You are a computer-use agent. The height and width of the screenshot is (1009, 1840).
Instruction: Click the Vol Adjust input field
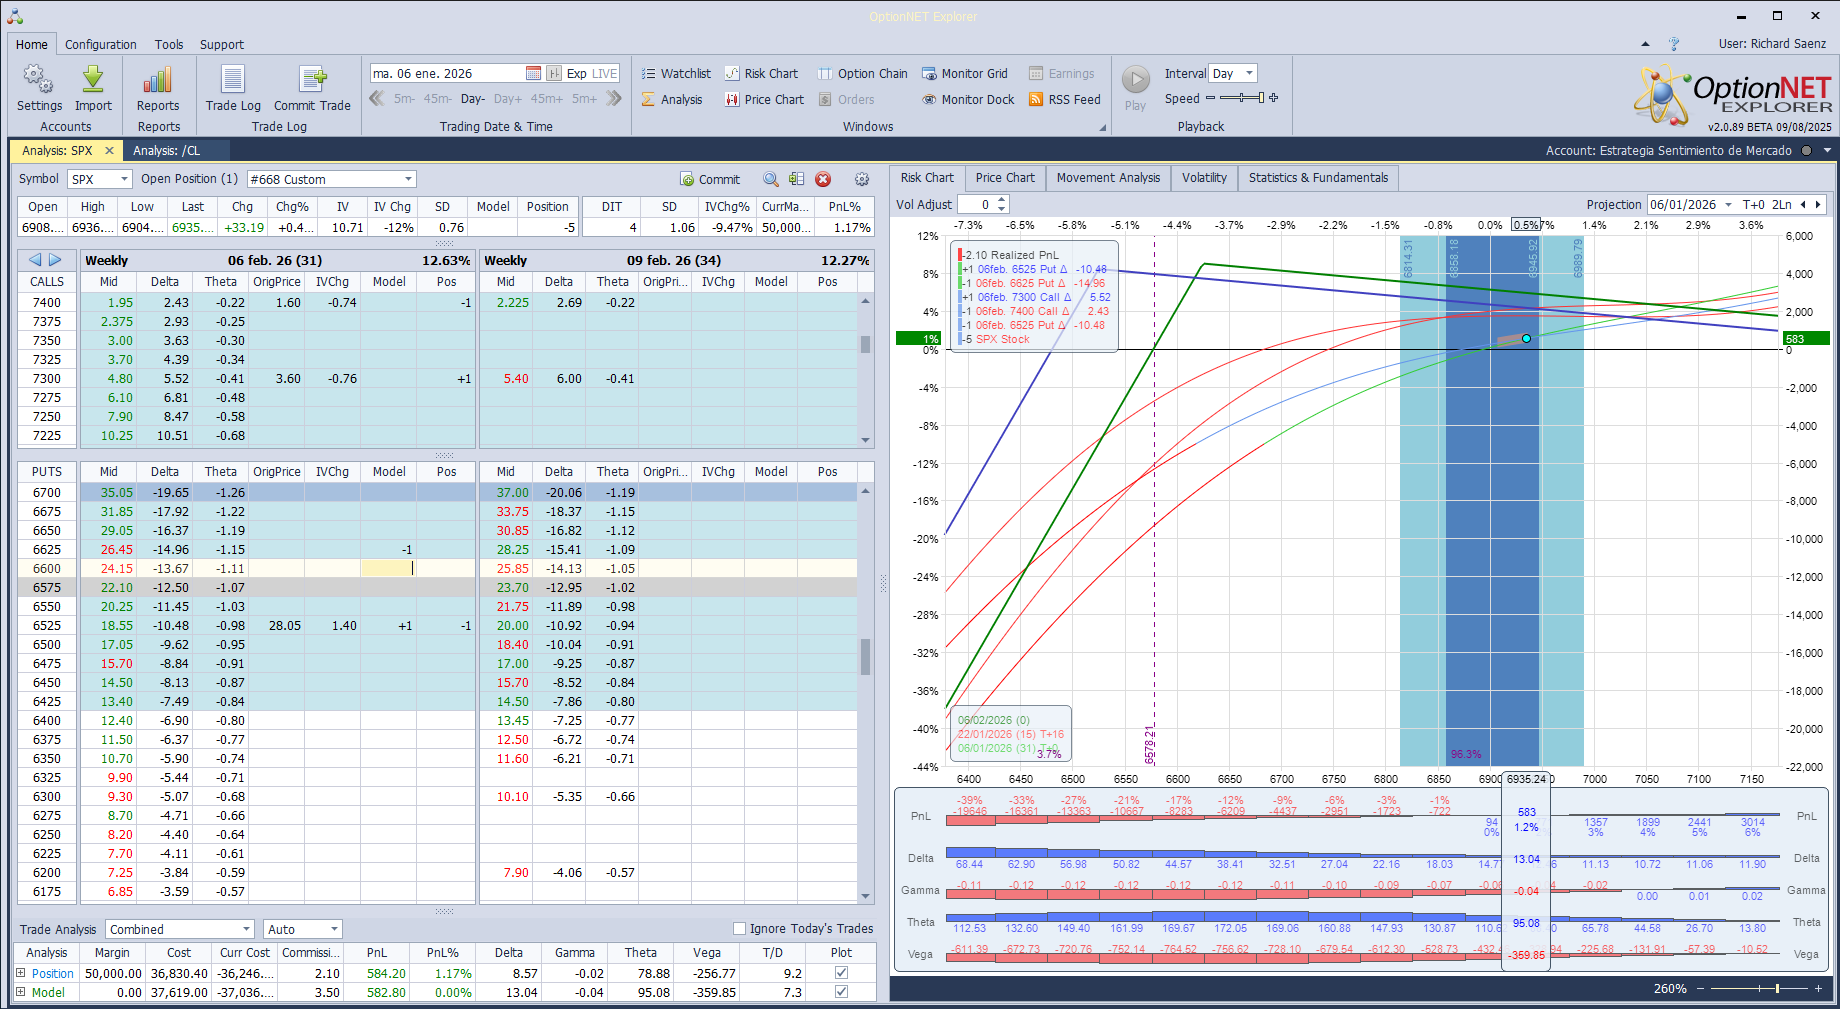point(976,204)
